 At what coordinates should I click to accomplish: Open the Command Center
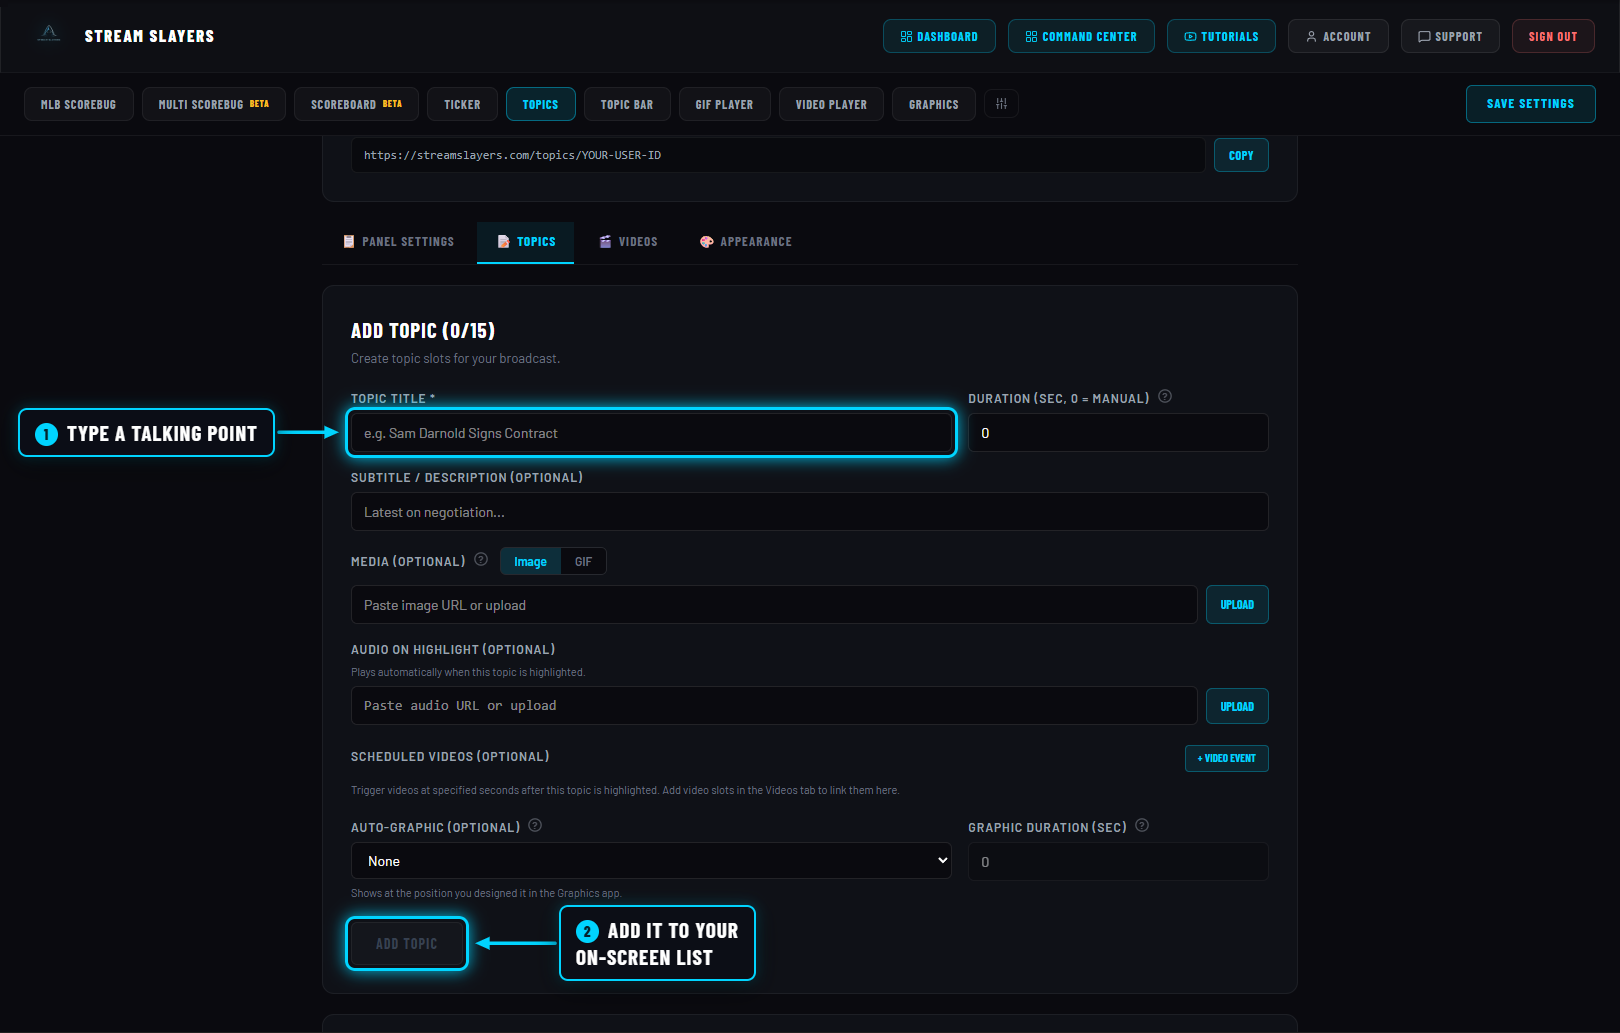1081,36
